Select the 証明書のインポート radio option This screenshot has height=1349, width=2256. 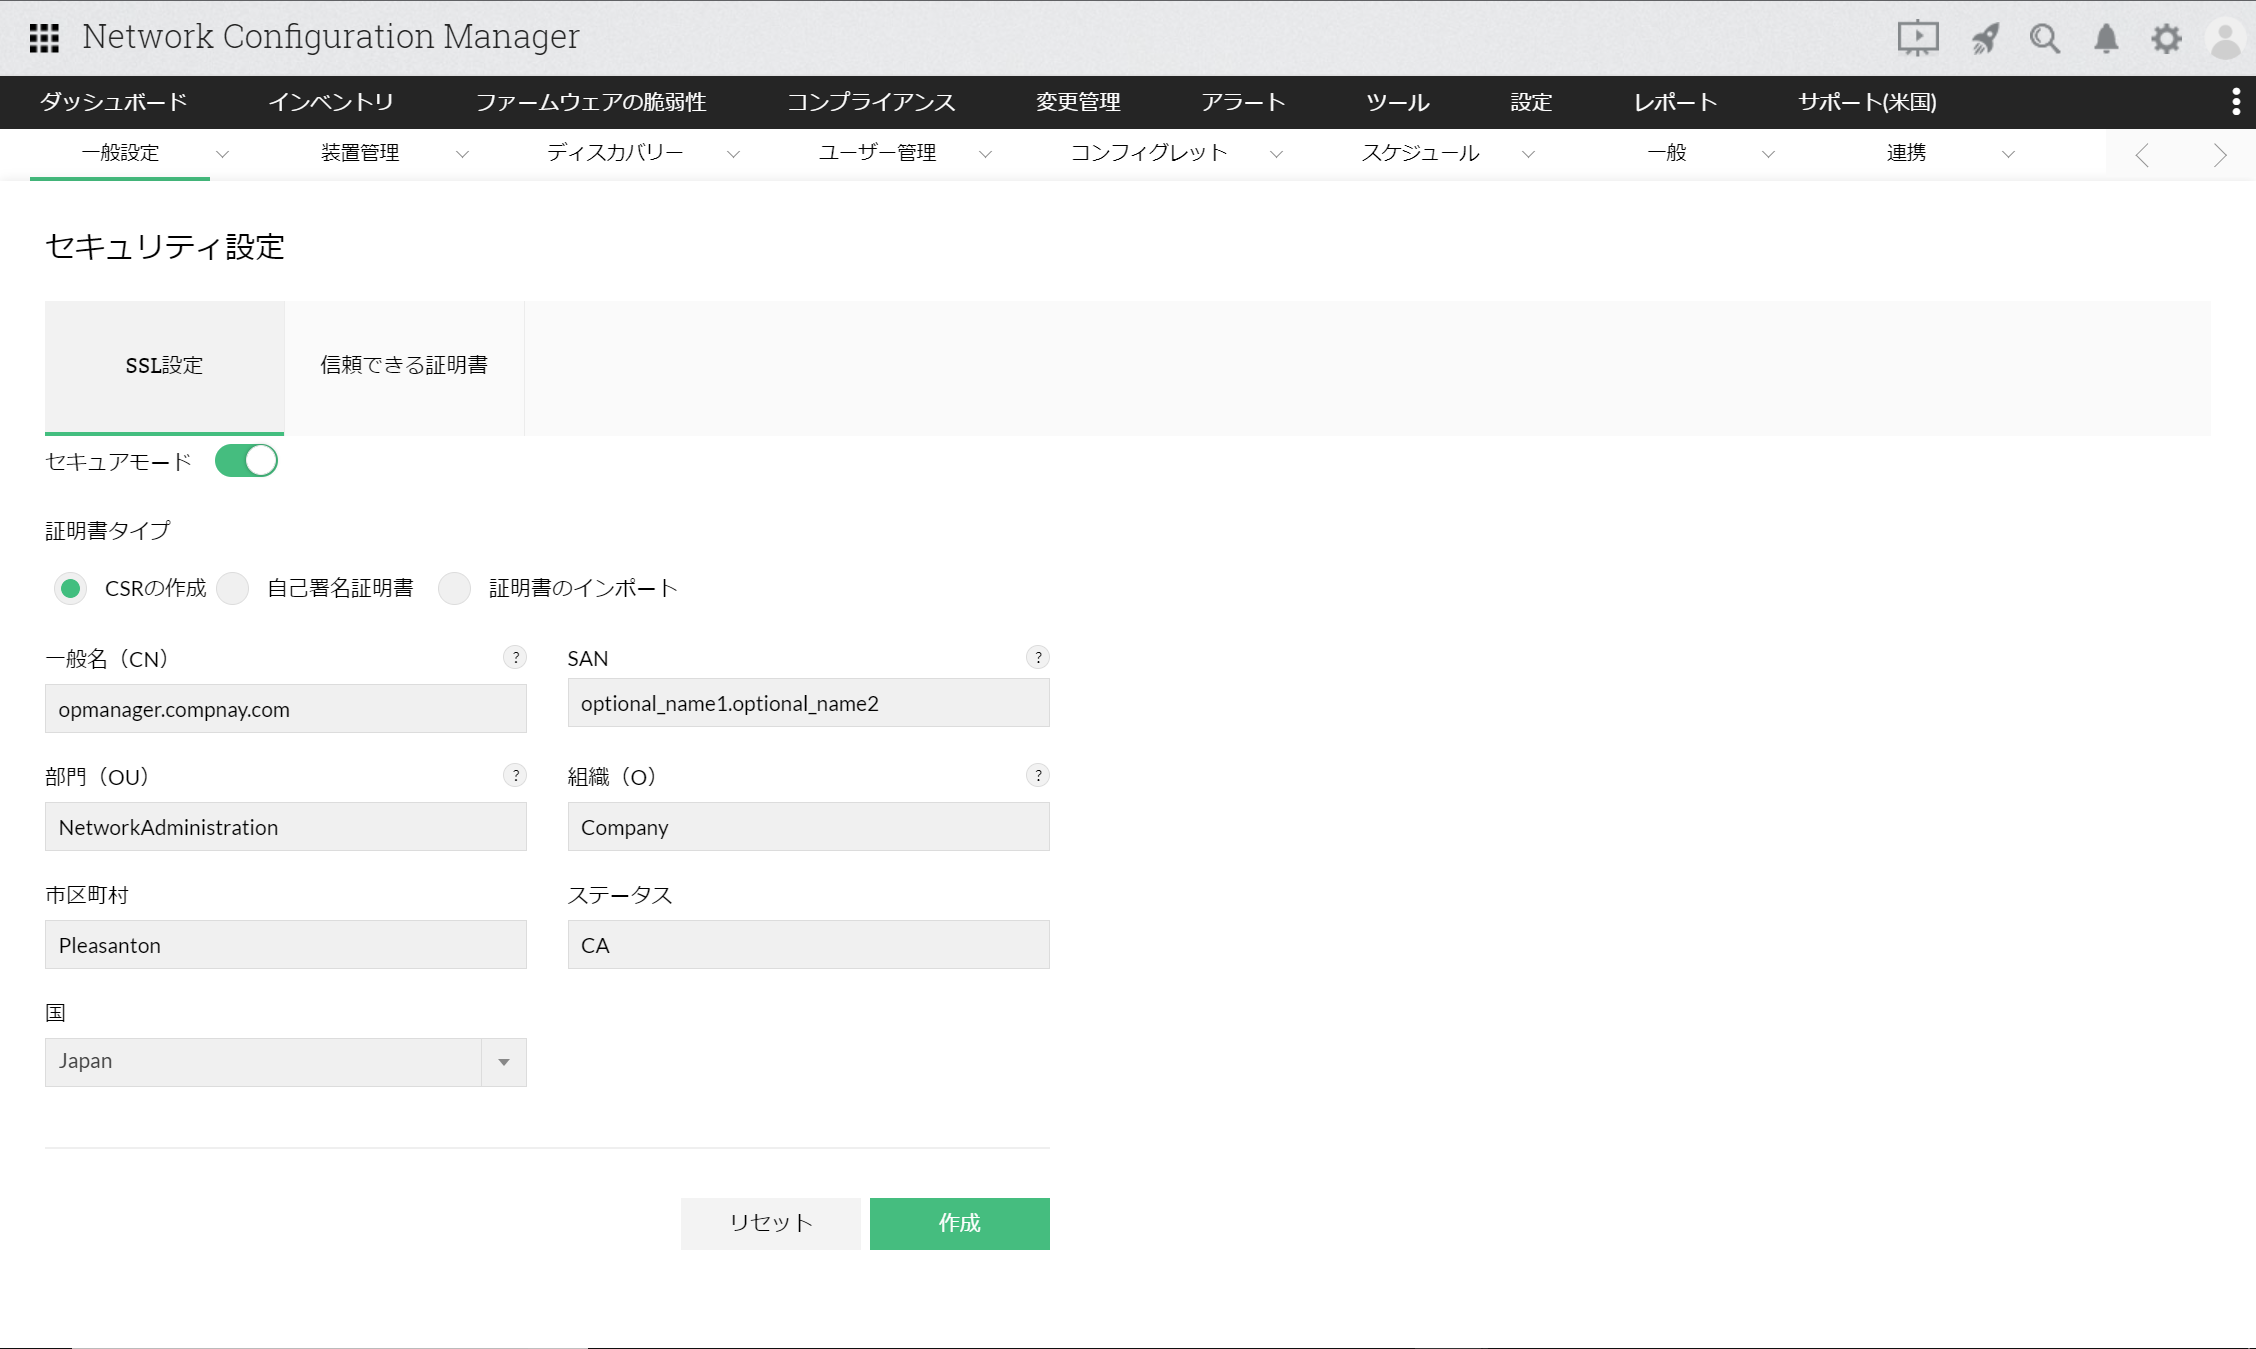(x=455, y=588)
